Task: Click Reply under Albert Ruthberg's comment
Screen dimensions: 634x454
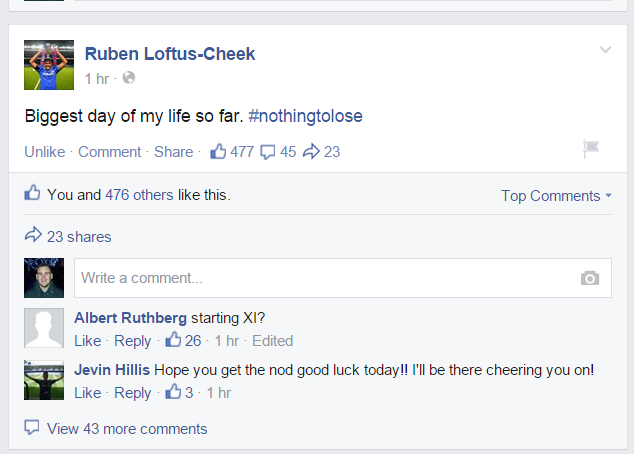Action: (133, 341)
